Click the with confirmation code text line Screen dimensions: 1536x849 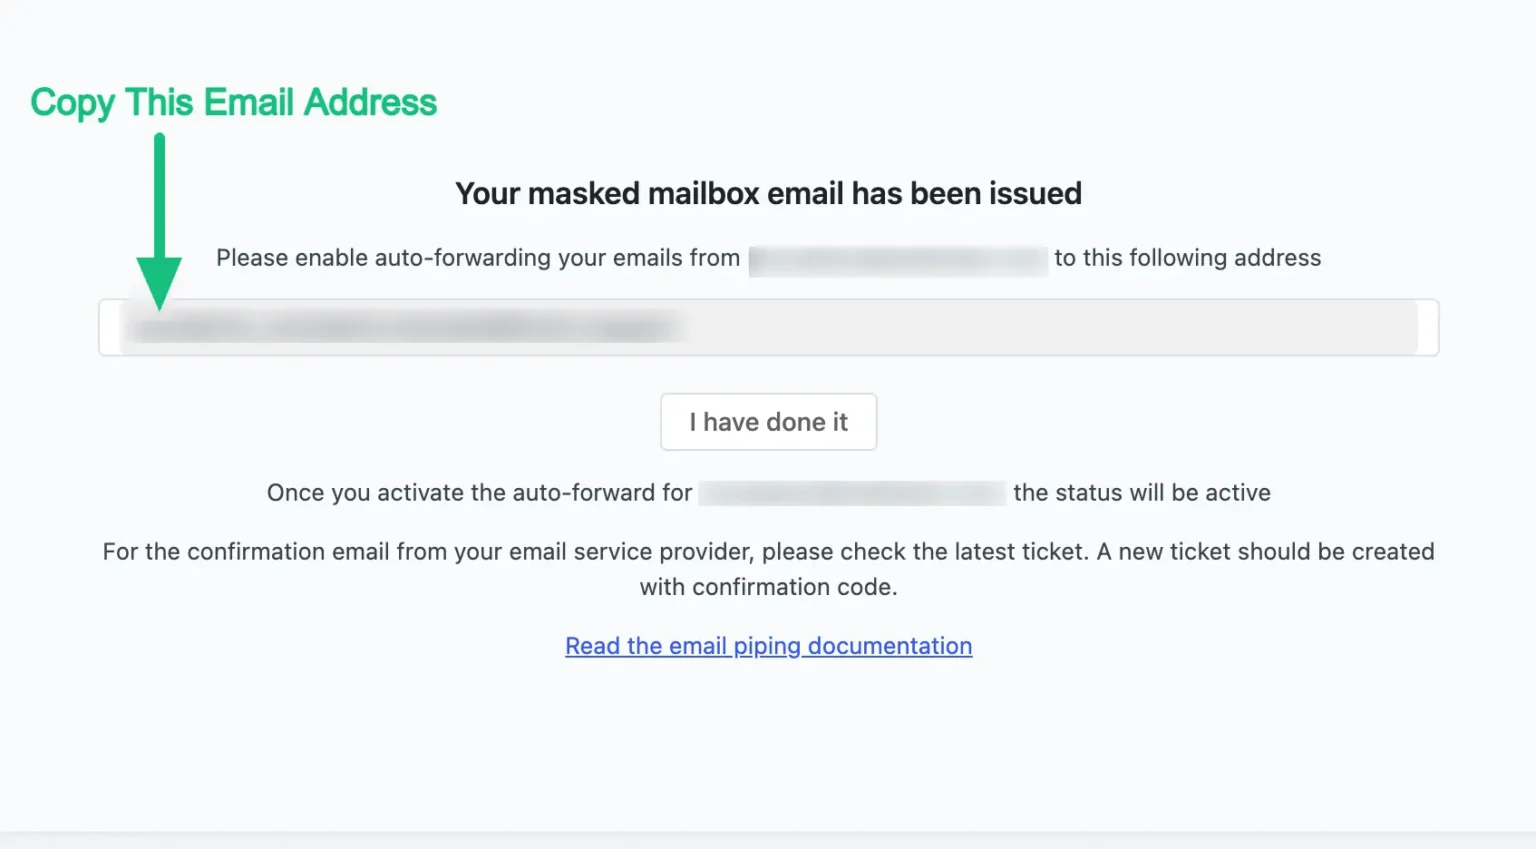[768, 587]
